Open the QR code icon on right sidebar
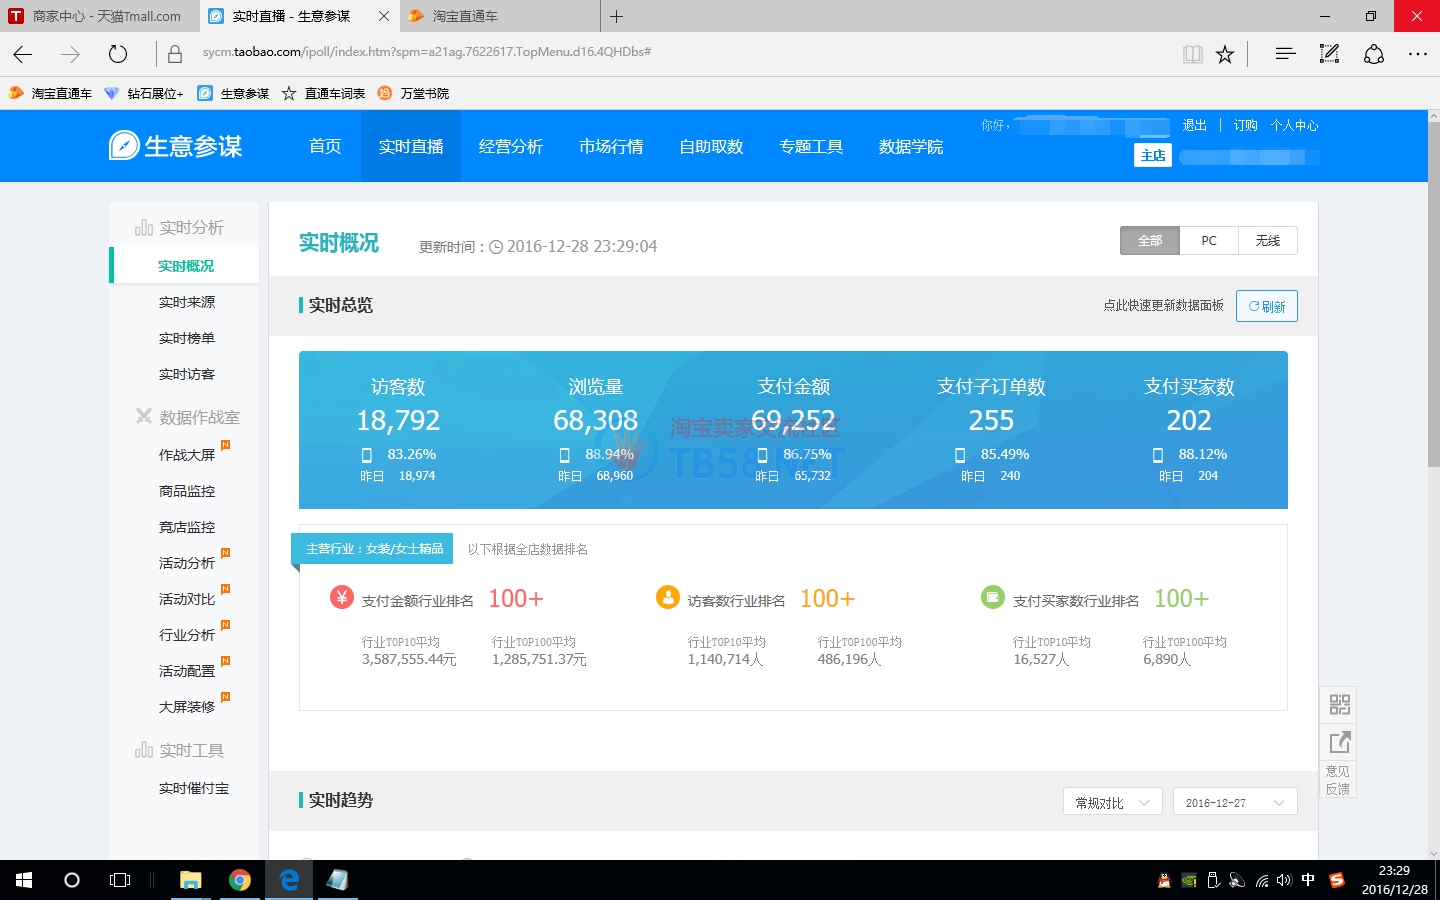This screenshot has width=1440, height=900. click(x=1339, y=705)
